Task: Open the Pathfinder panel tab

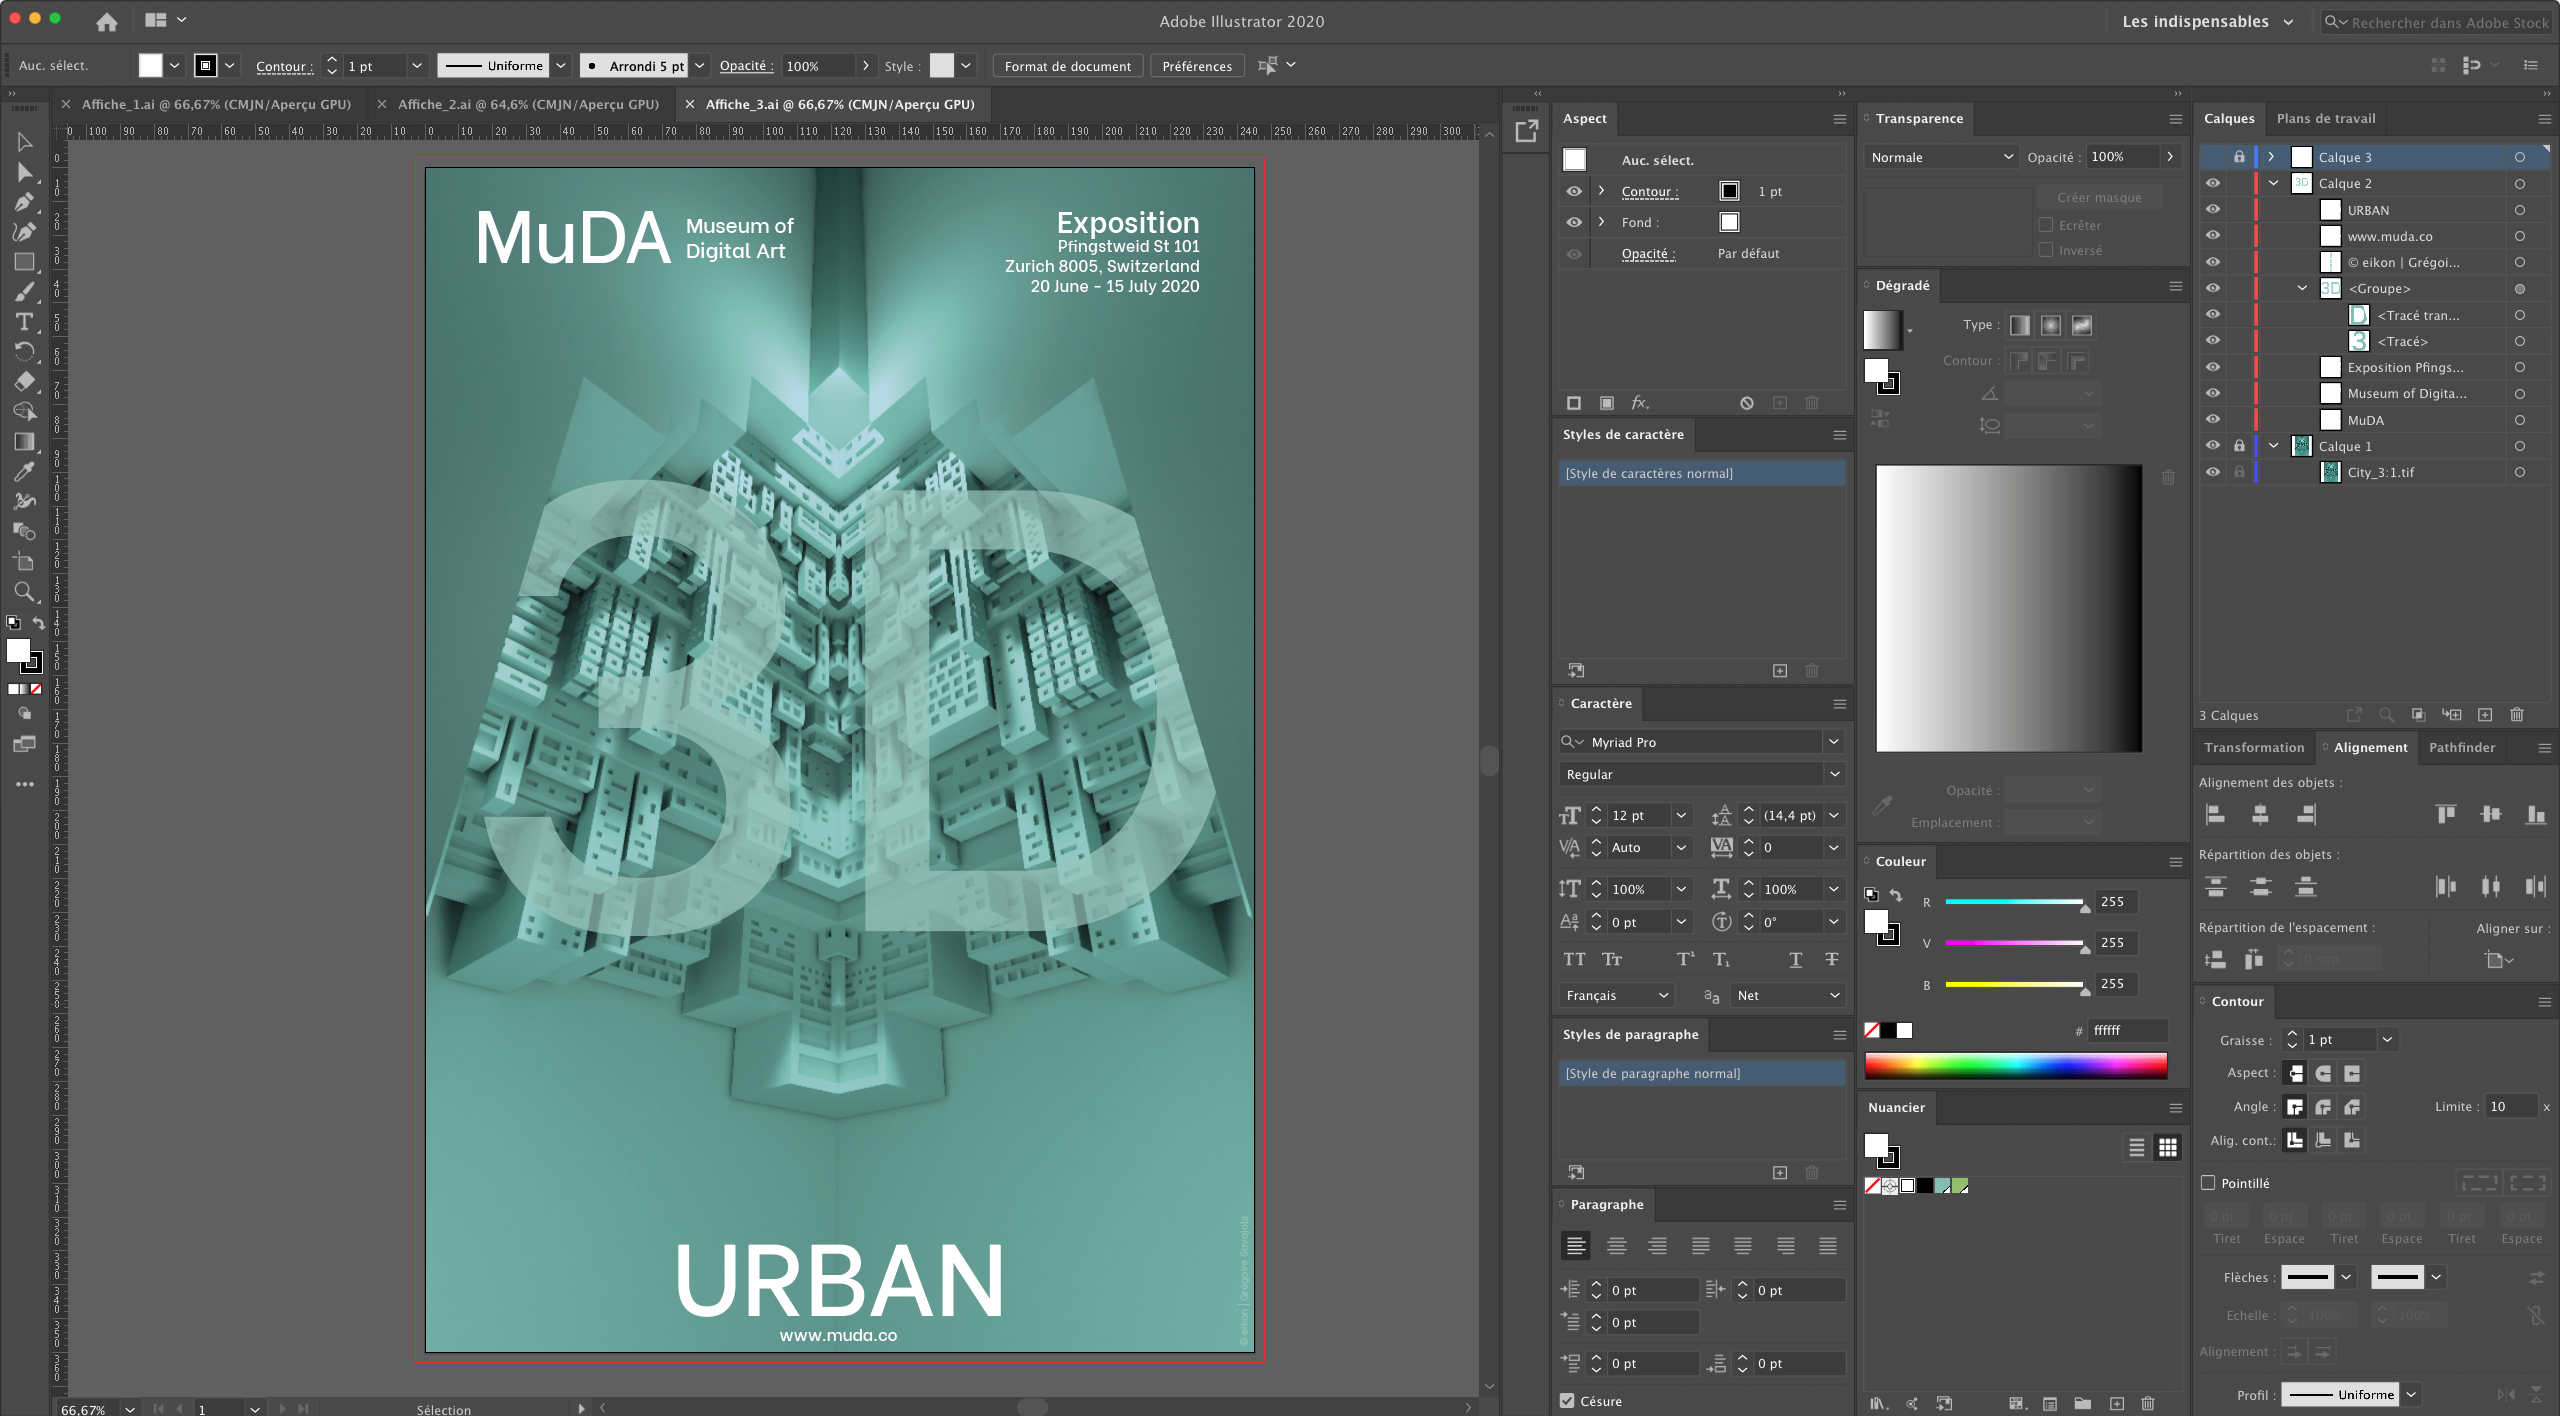Action: (x=2461, y=747)
